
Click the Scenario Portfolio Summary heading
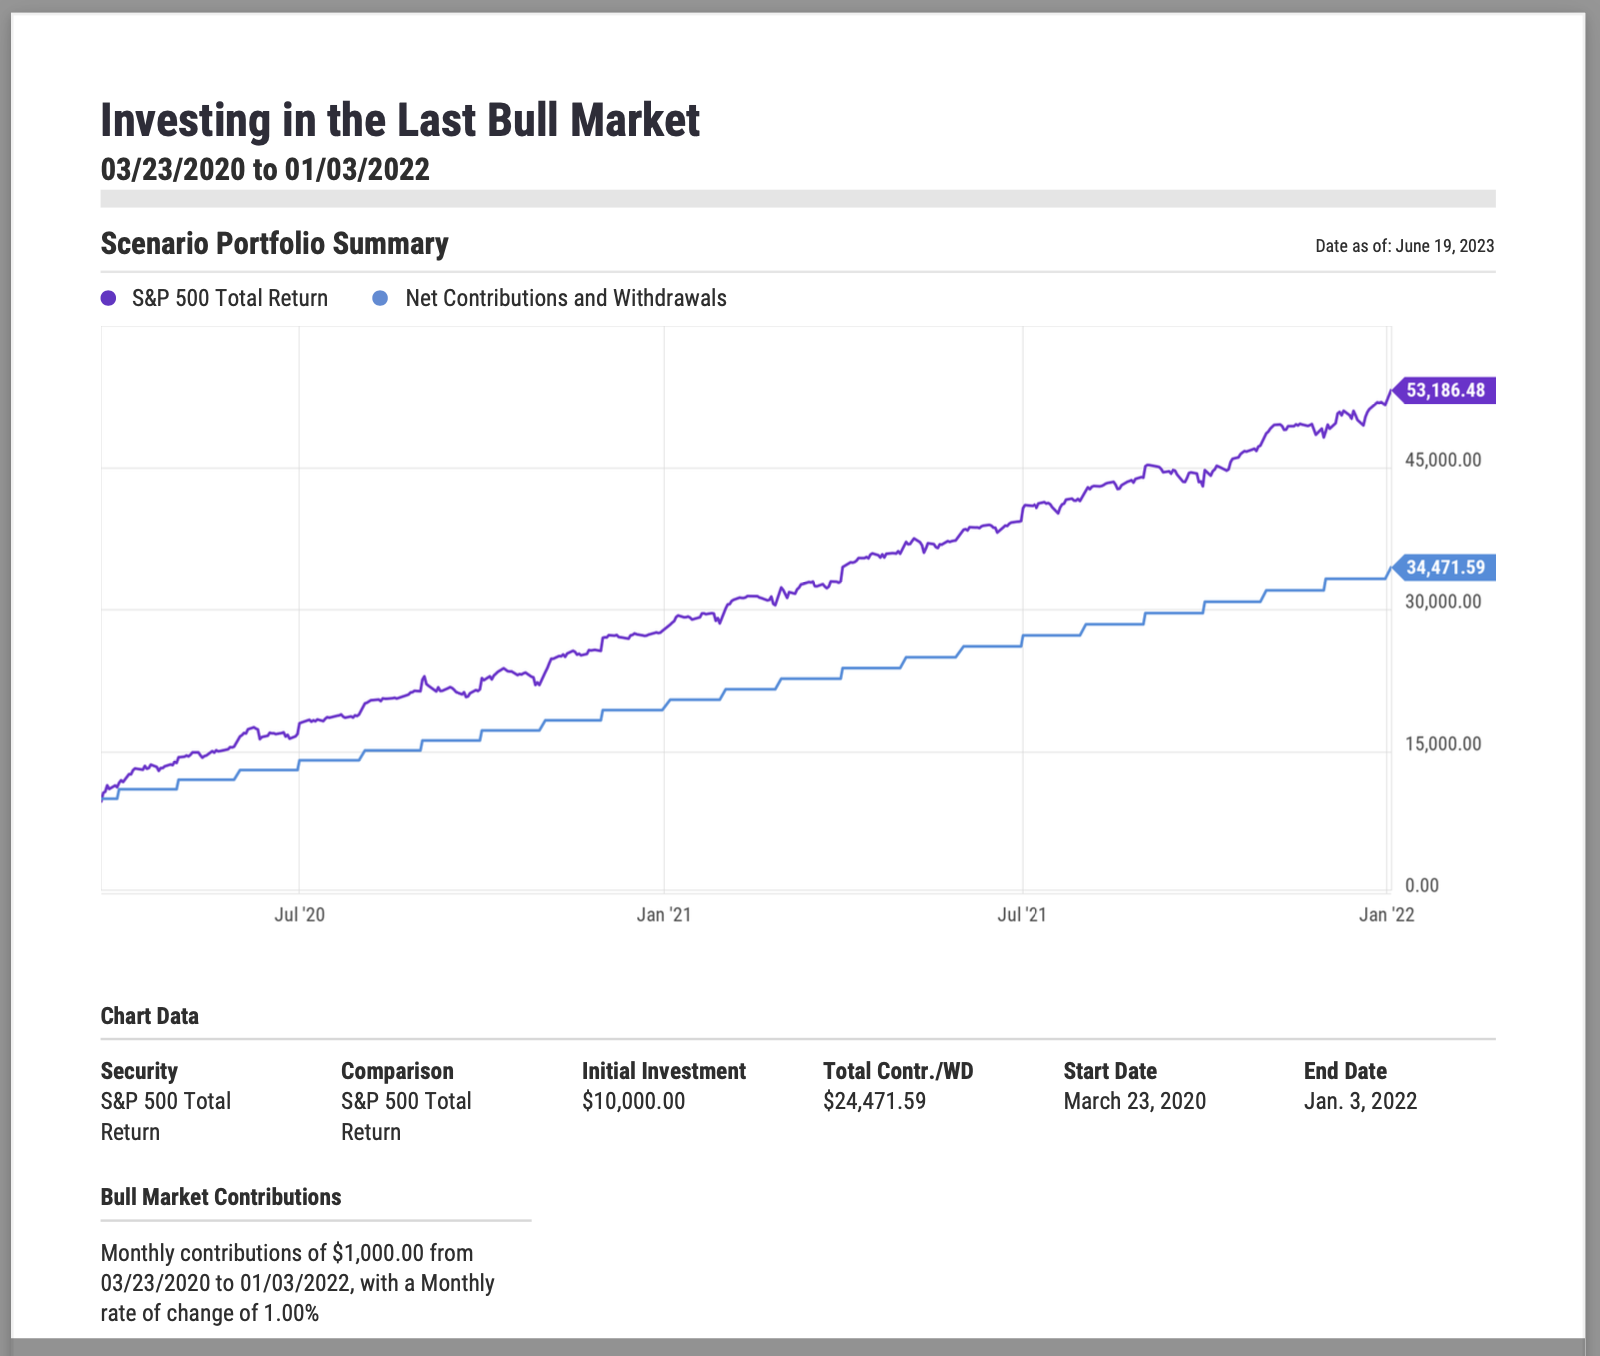click(x=275, y=244)
